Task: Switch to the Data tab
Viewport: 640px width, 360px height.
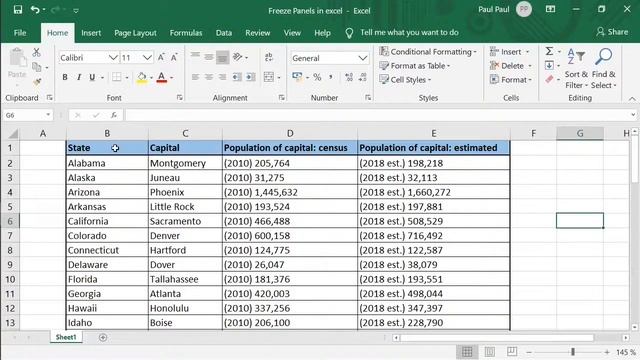Action: coord(224,33)
